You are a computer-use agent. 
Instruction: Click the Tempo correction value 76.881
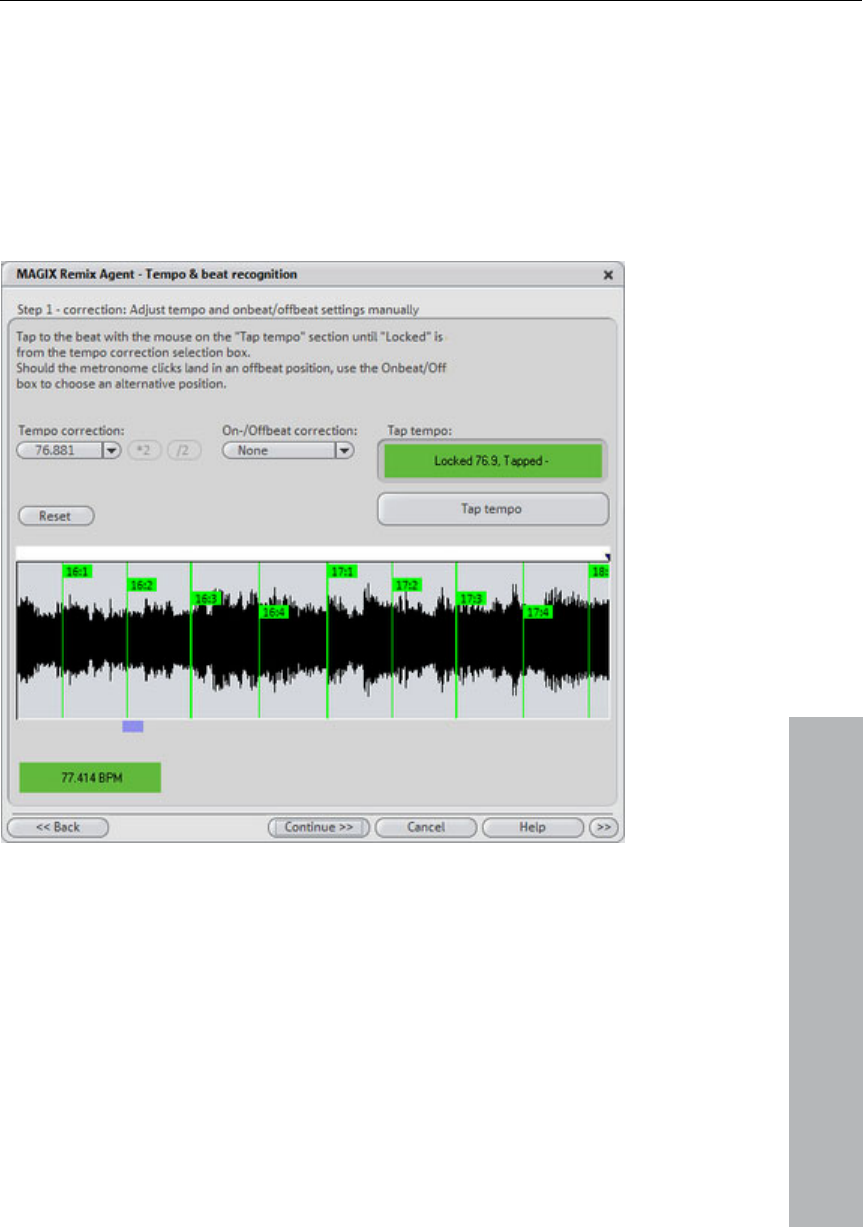click(62, 451)
